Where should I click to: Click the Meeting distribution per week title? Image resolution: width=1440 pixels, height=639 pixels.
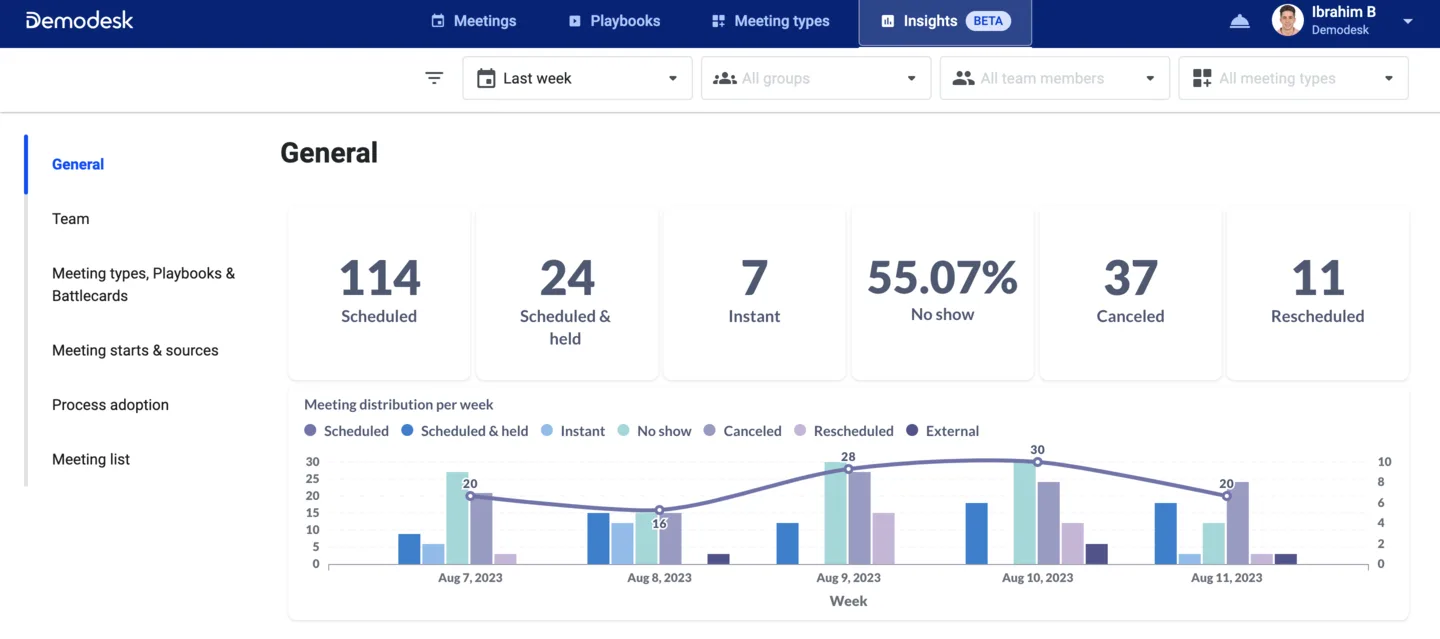pos(399,405)
